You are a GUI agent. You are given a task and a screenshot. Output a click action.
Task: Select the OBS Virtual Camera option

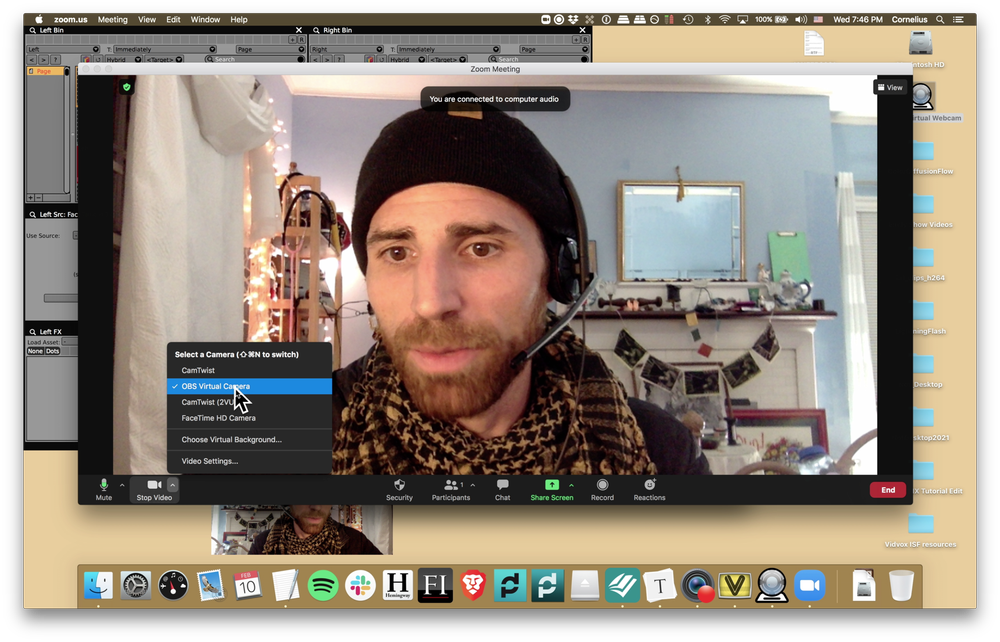coord(249,386)
